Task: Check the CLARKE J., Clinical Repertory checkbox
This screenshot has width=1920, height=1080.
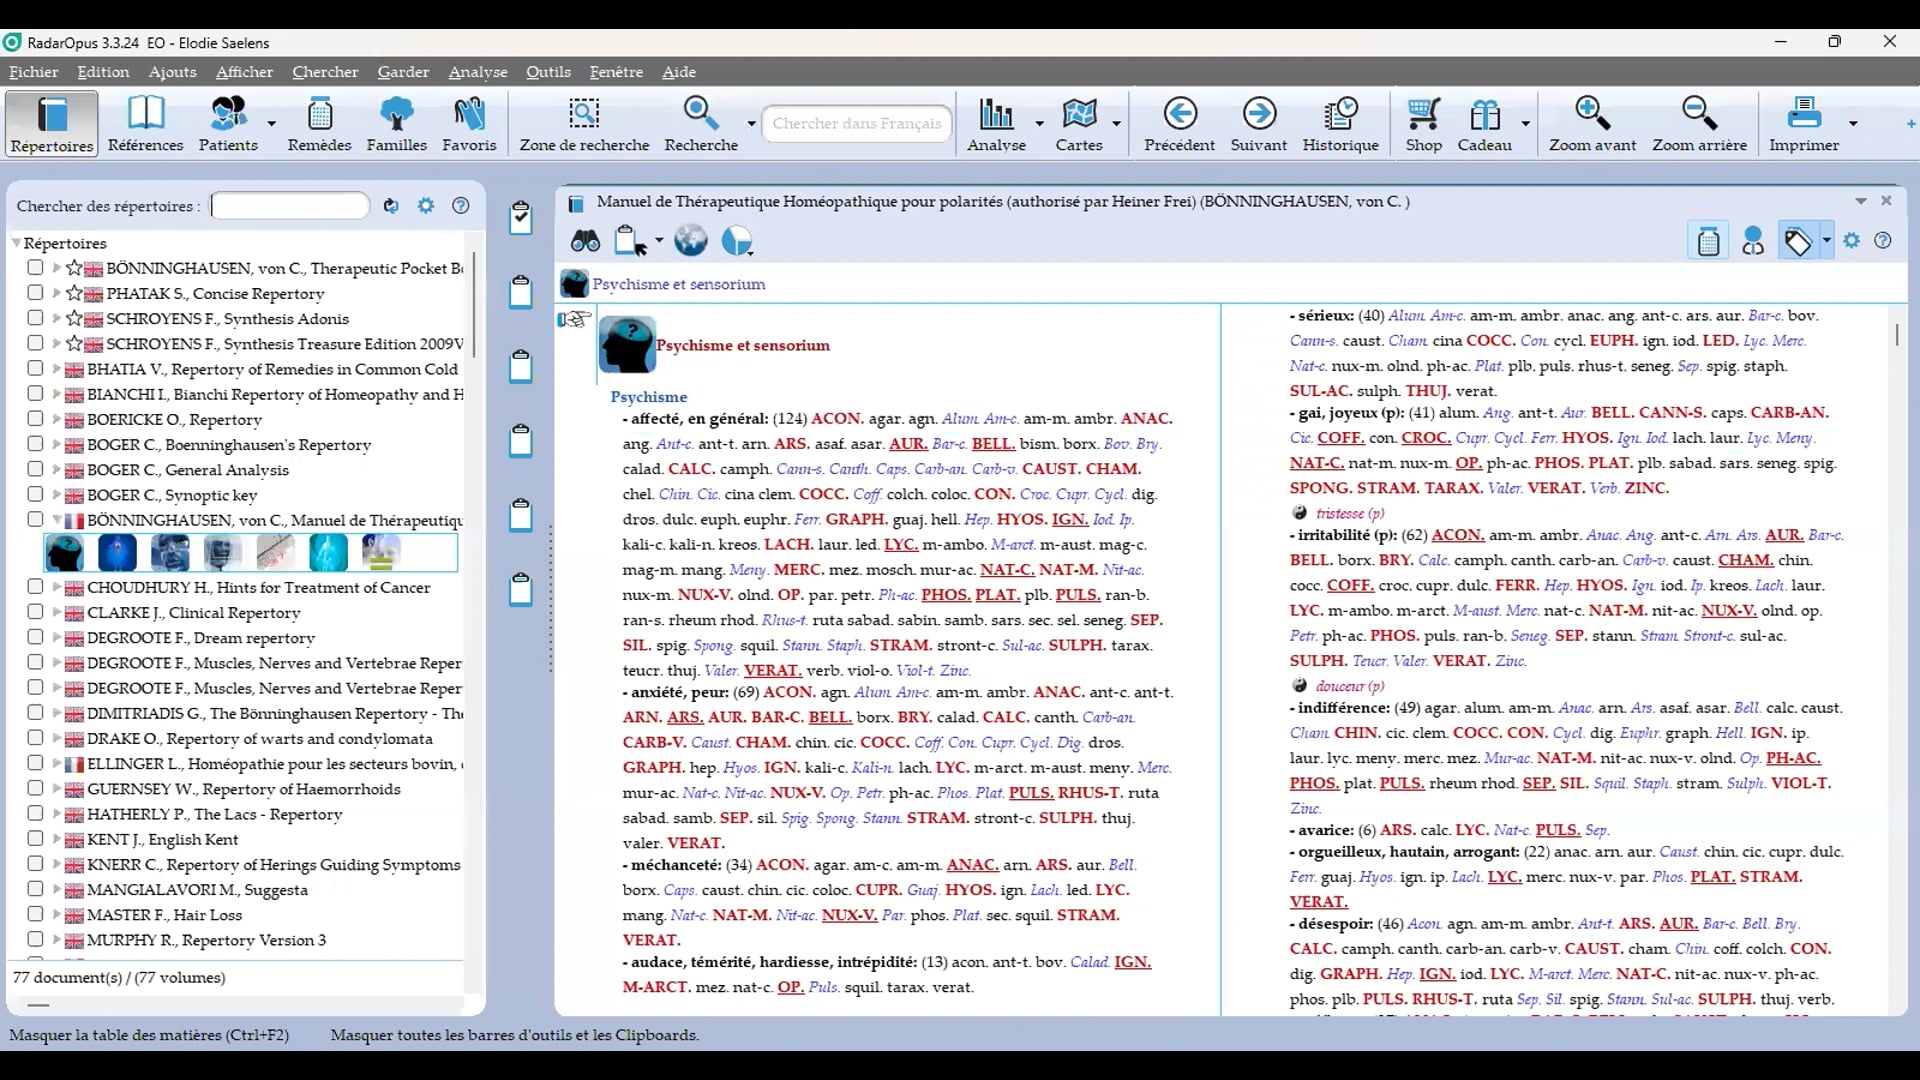Action: click(x=35, y=611)
